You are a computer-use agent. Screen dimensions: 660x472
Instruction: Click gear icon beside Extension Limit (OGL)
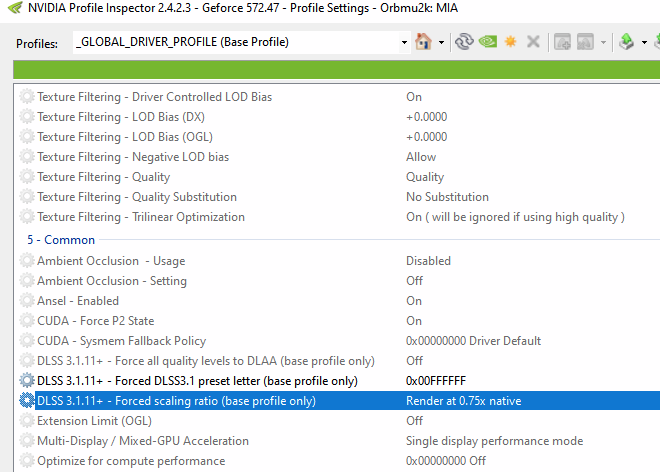coord(27,421)
